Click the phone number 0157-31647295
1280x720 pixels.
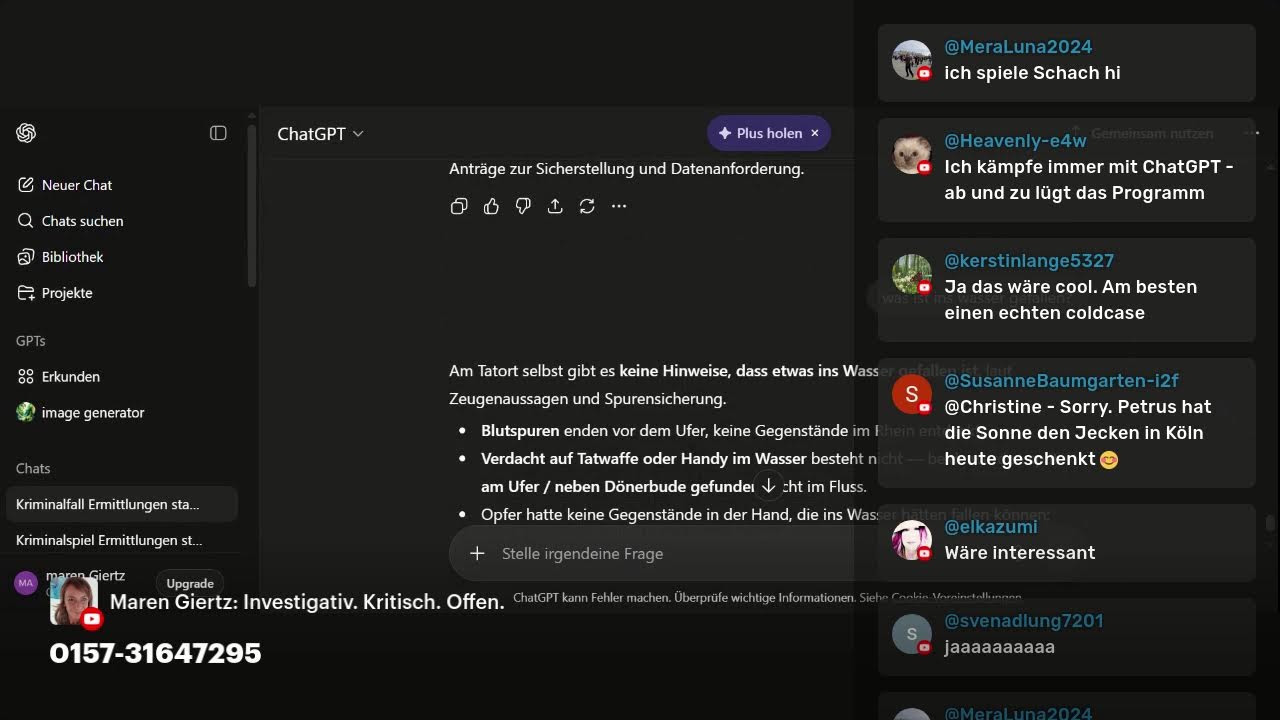pos(155,653)
